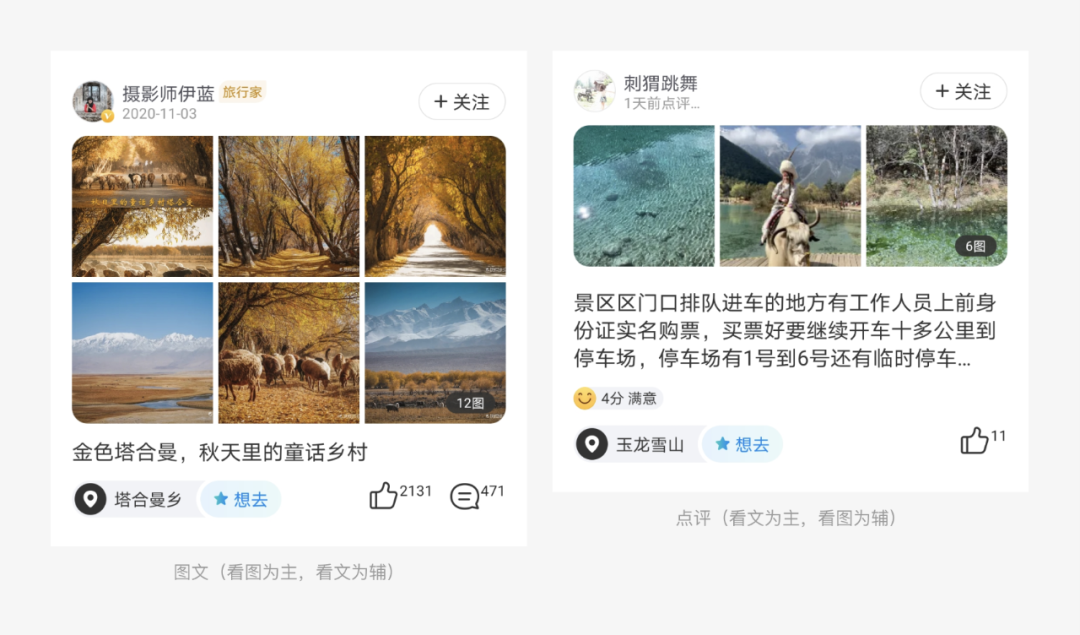This screenshot has height=635, width=1080.
Task: Like the 金色塔合曼 post via thumbs-up icon
Action: point(383,496)
